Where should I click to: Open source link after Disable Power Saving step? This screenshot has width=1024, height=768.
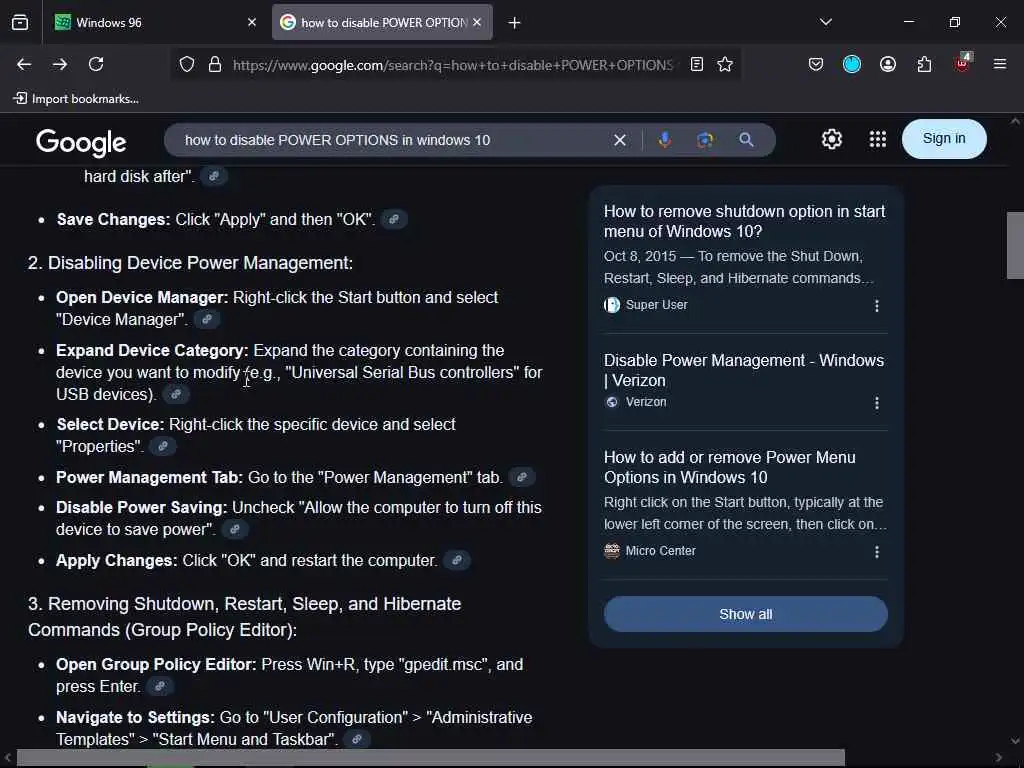(x=234, y=529)
